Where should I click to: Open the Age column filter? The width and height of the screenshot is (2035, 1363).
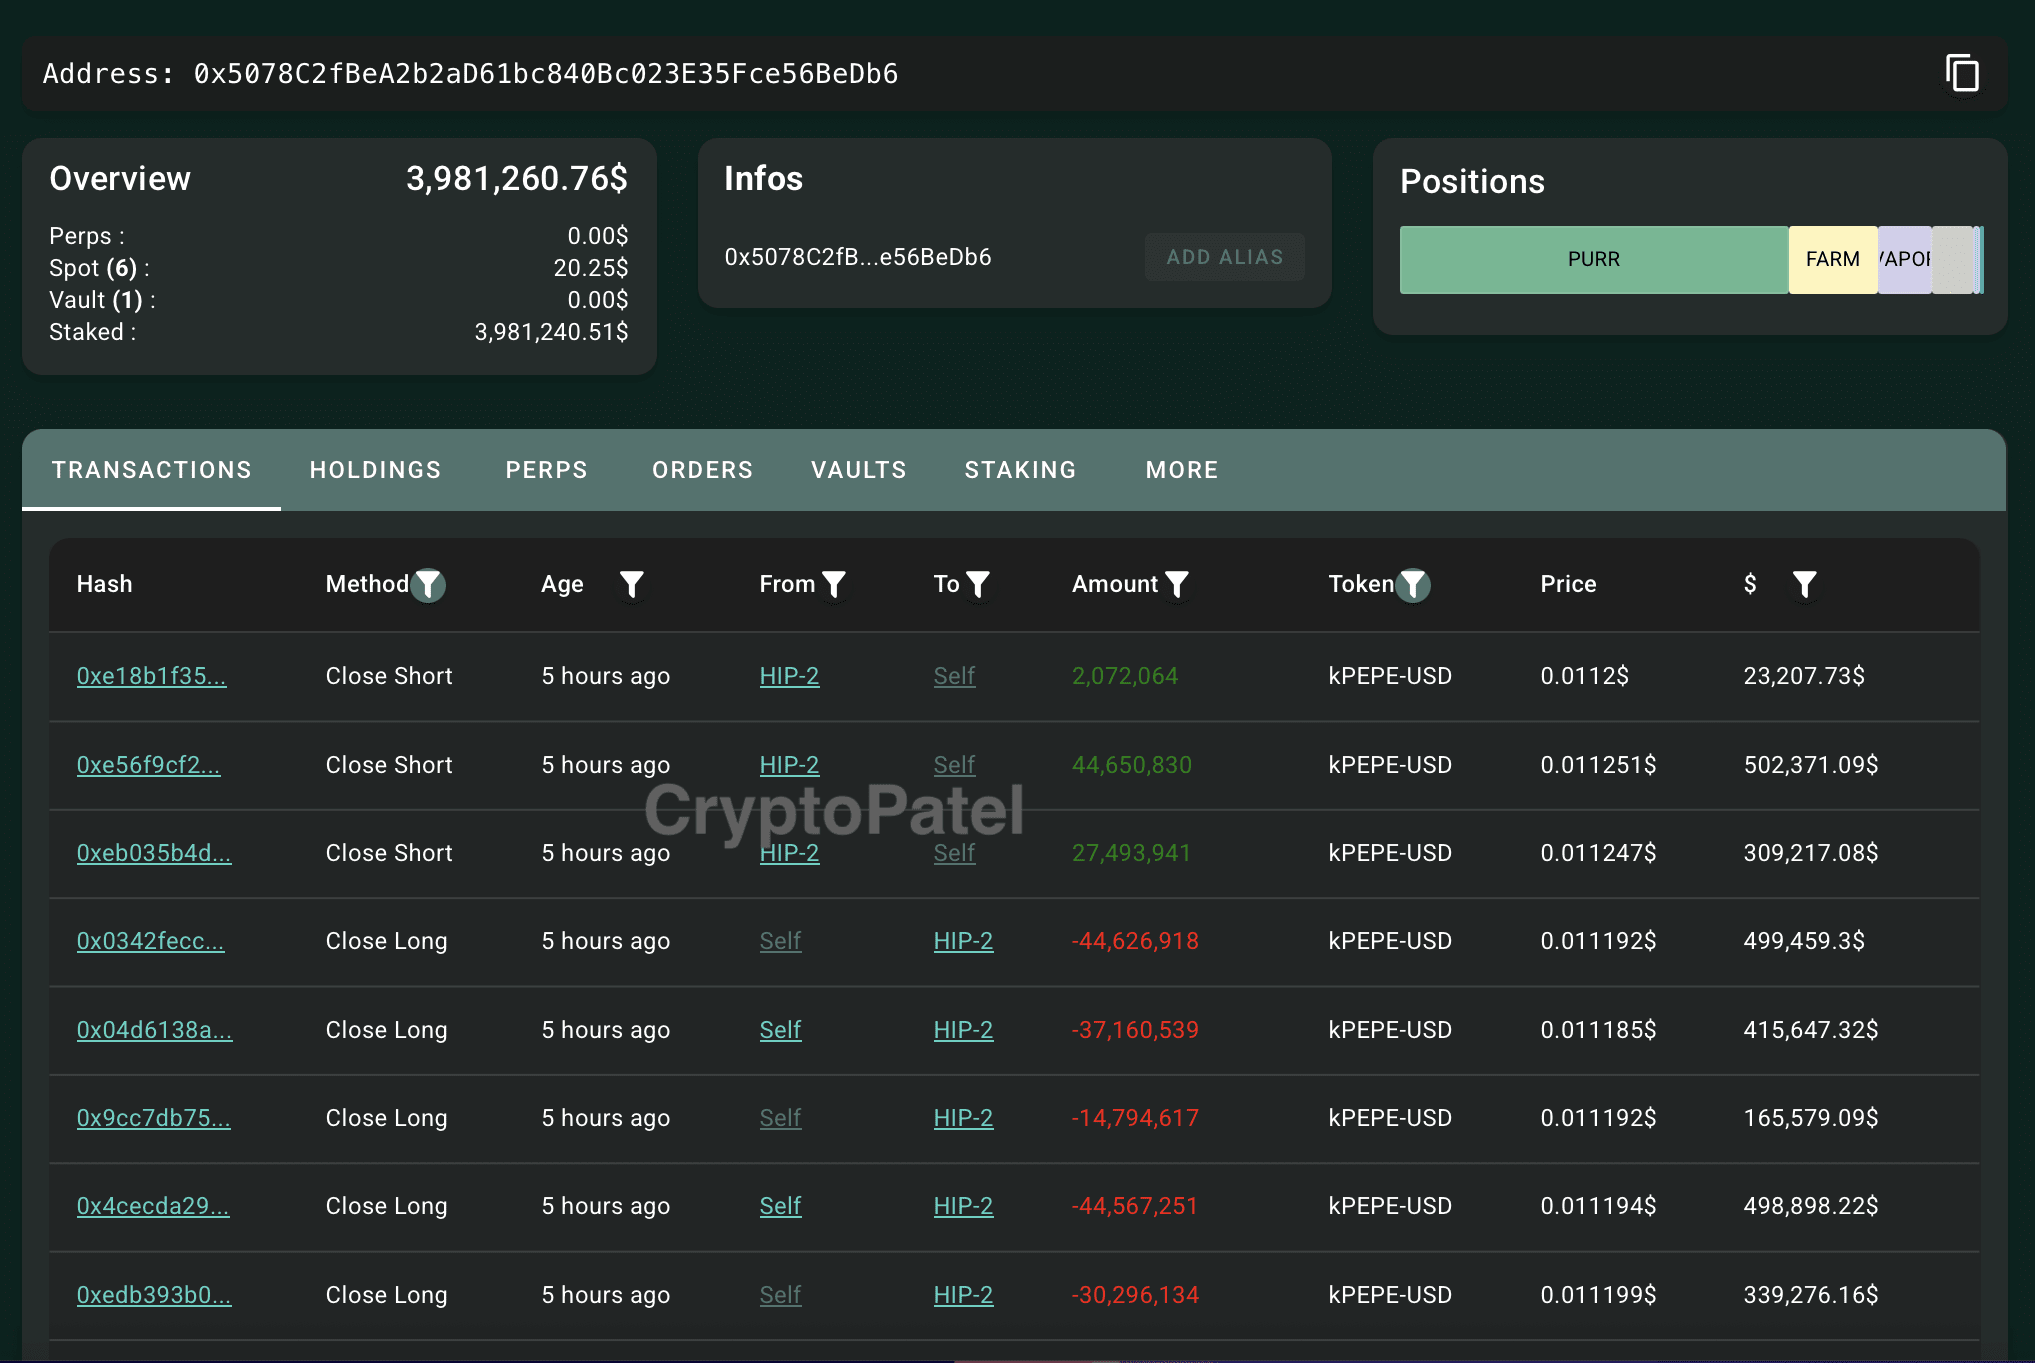[x=631, y=584]
